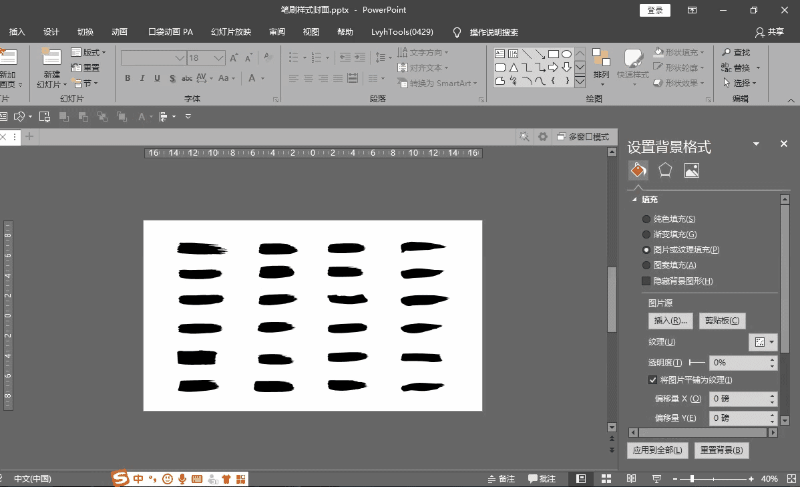Click the abc strikethrough icon
Screen dimensions: 800x487
click(187, 78)
